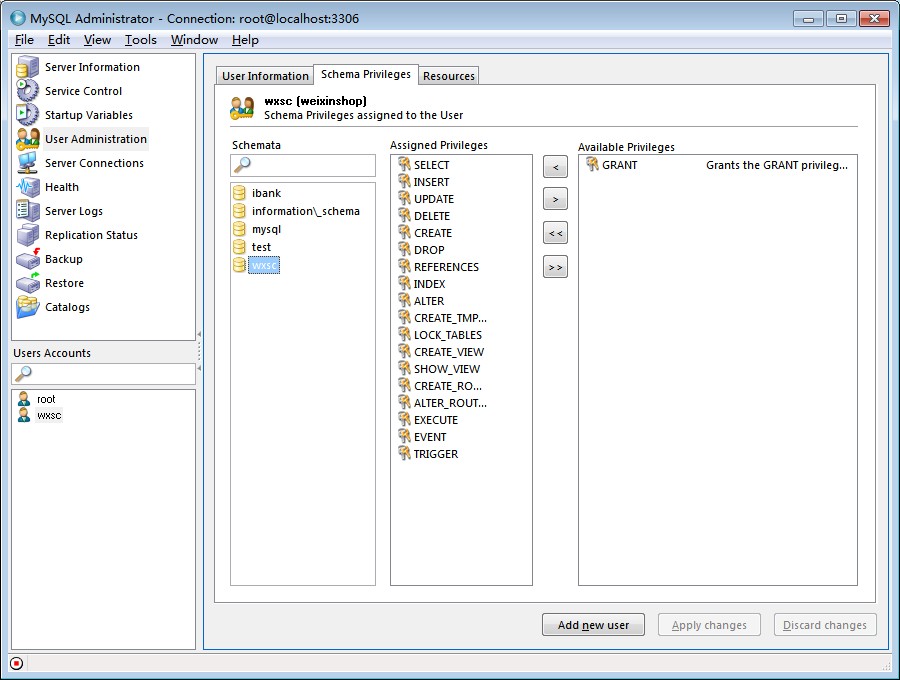900x680 pixels.
Task: Select the DELETE privilege
Action: point(432,216)
